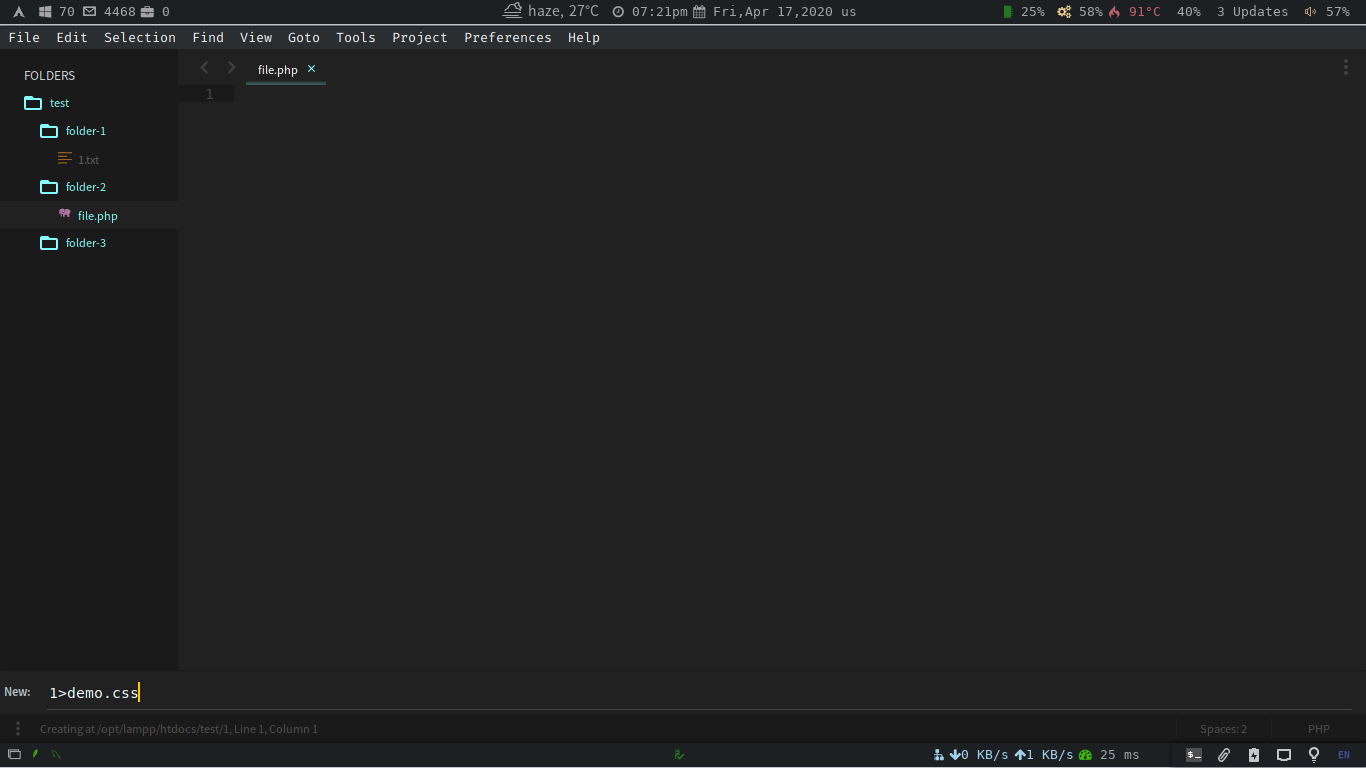Viewport: 1366px width, 768px height.
Task: Click the PHP elephant file icon
Action: point(65,214)
